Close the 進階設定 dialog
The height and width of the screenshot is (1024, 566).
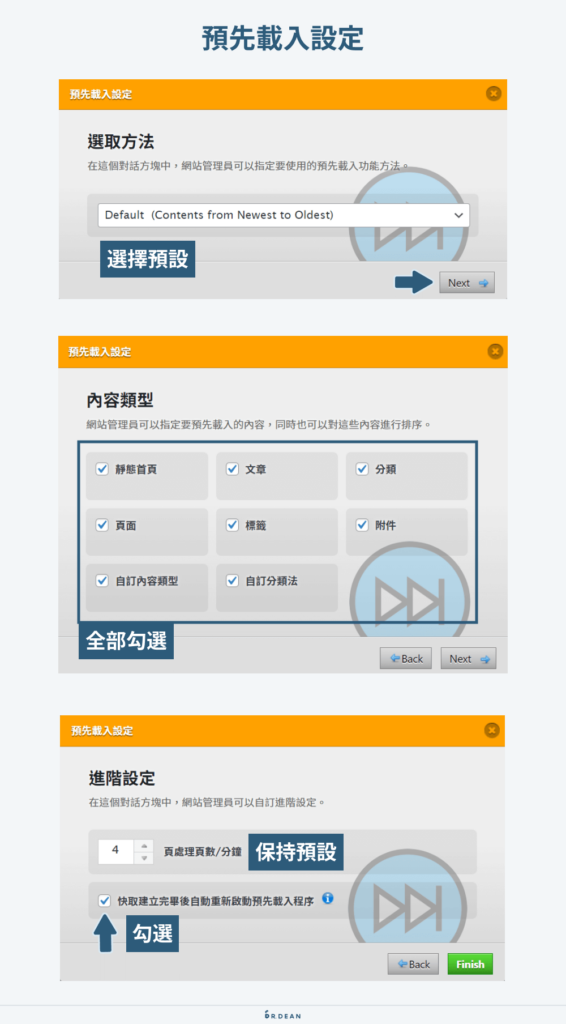click(x=492, y=730)
